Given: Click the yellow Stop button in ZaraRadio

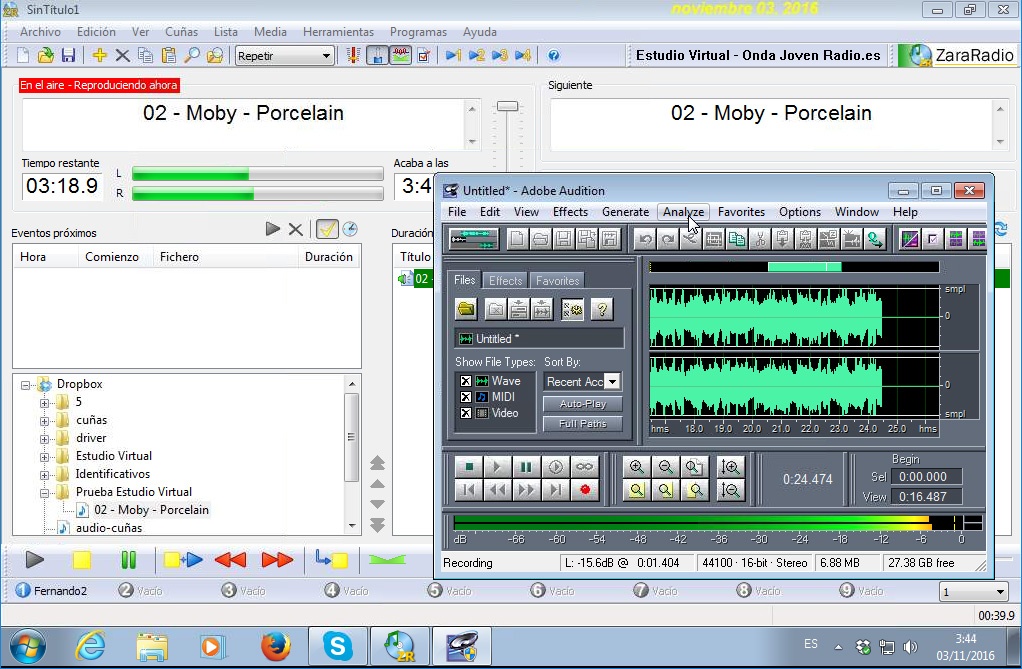Looking at the screenshot, I should pos(81,559).
